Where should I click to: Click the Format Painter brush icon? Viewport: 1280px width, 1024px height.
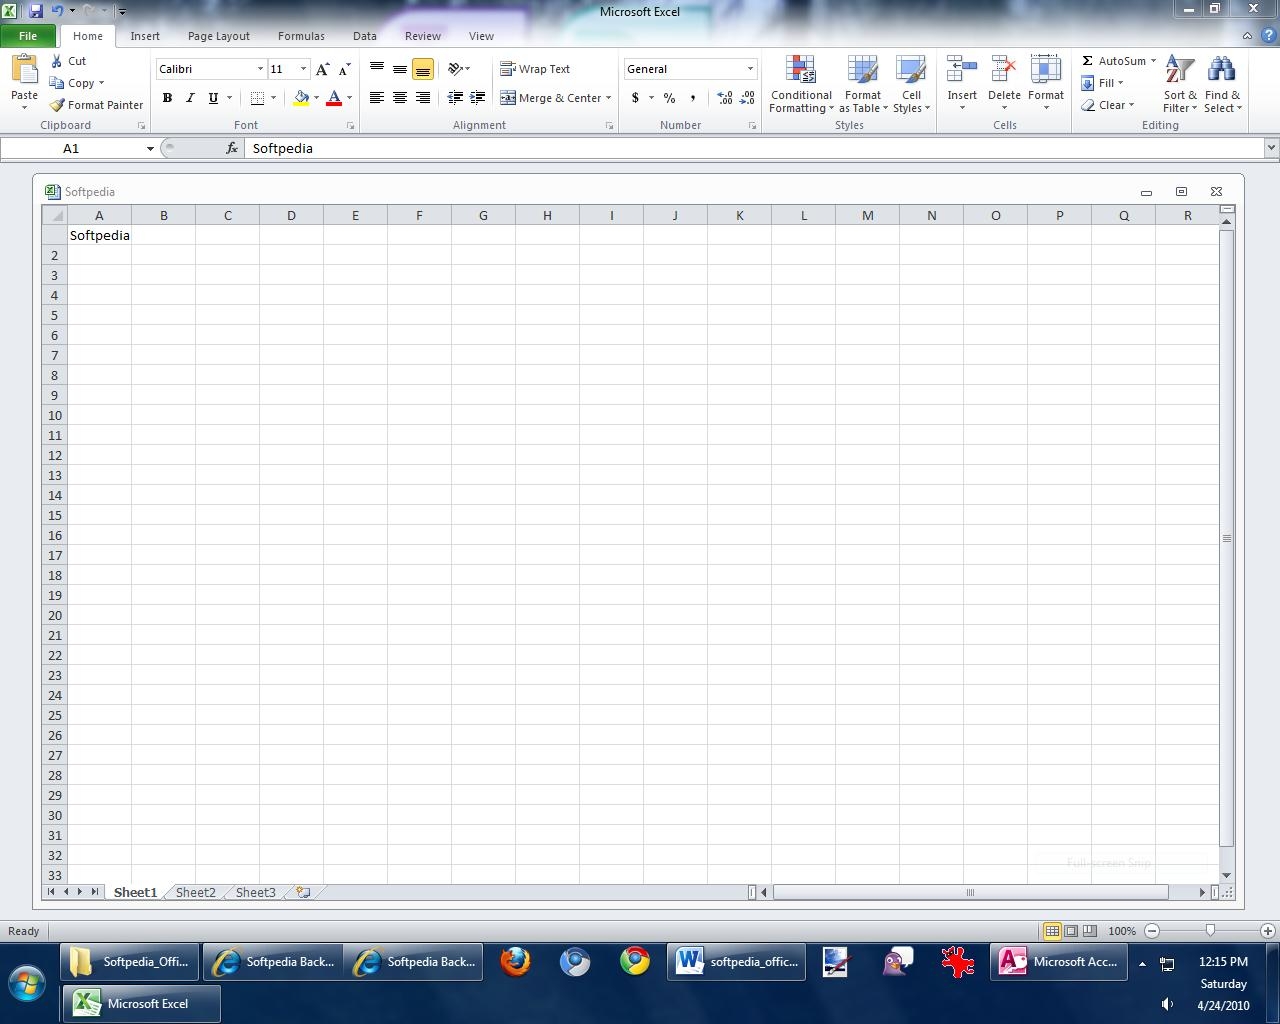[58, 105]
